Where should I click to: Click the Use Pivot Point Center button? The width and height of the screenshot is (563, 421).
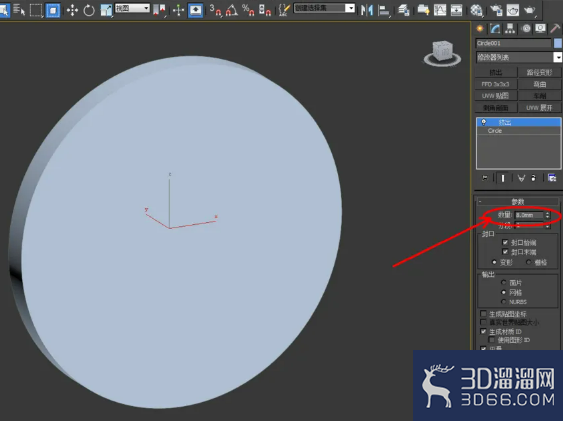click(159, 10)
